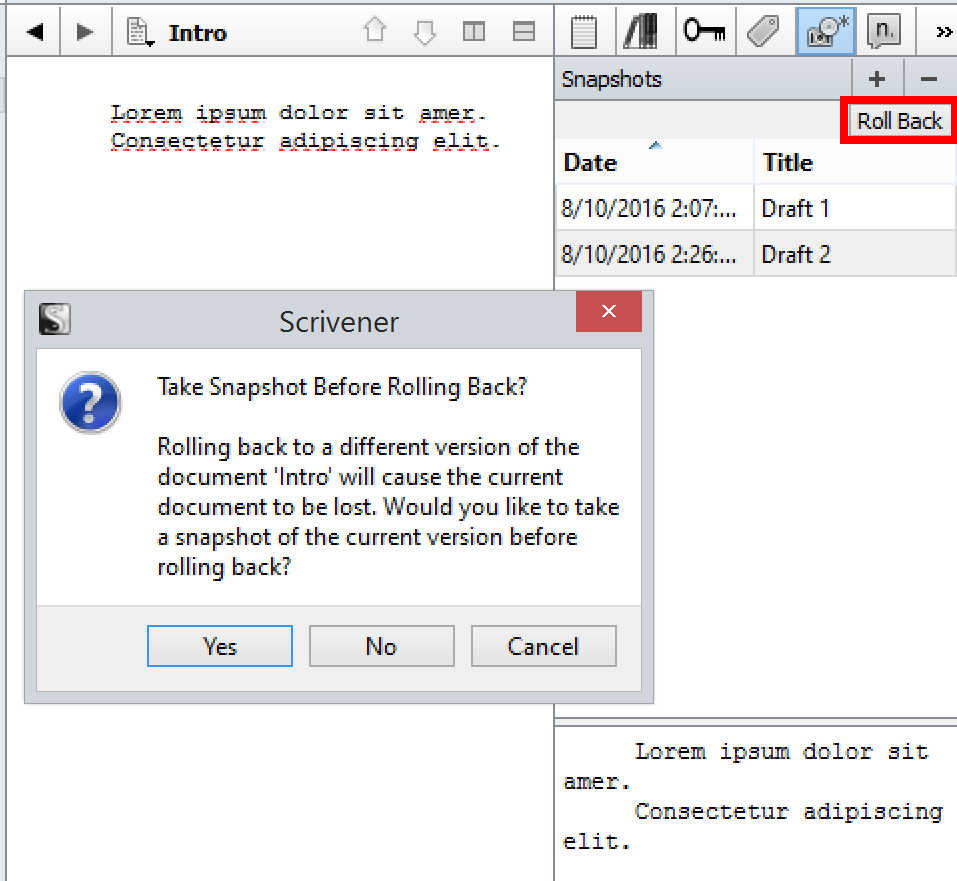Add a new snapshot with plus button
The height and width of the screenshot is (881, 957).
877,79
